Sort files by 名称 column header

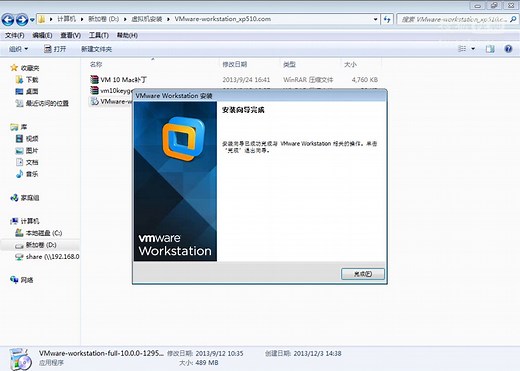(96, 64)
